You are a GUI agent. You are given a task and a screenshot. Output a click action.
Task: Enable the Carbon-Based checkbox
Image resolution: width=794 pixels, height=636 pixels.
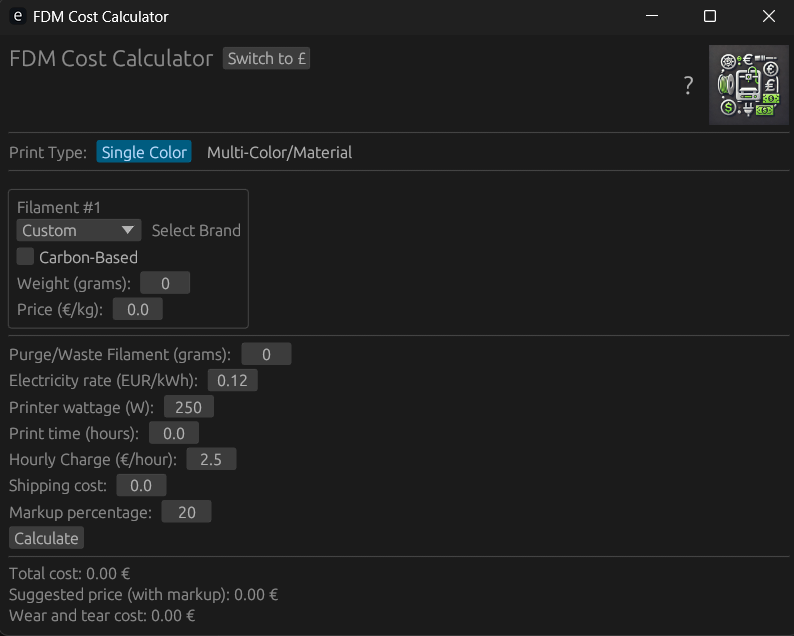click(x=25, y=257)
